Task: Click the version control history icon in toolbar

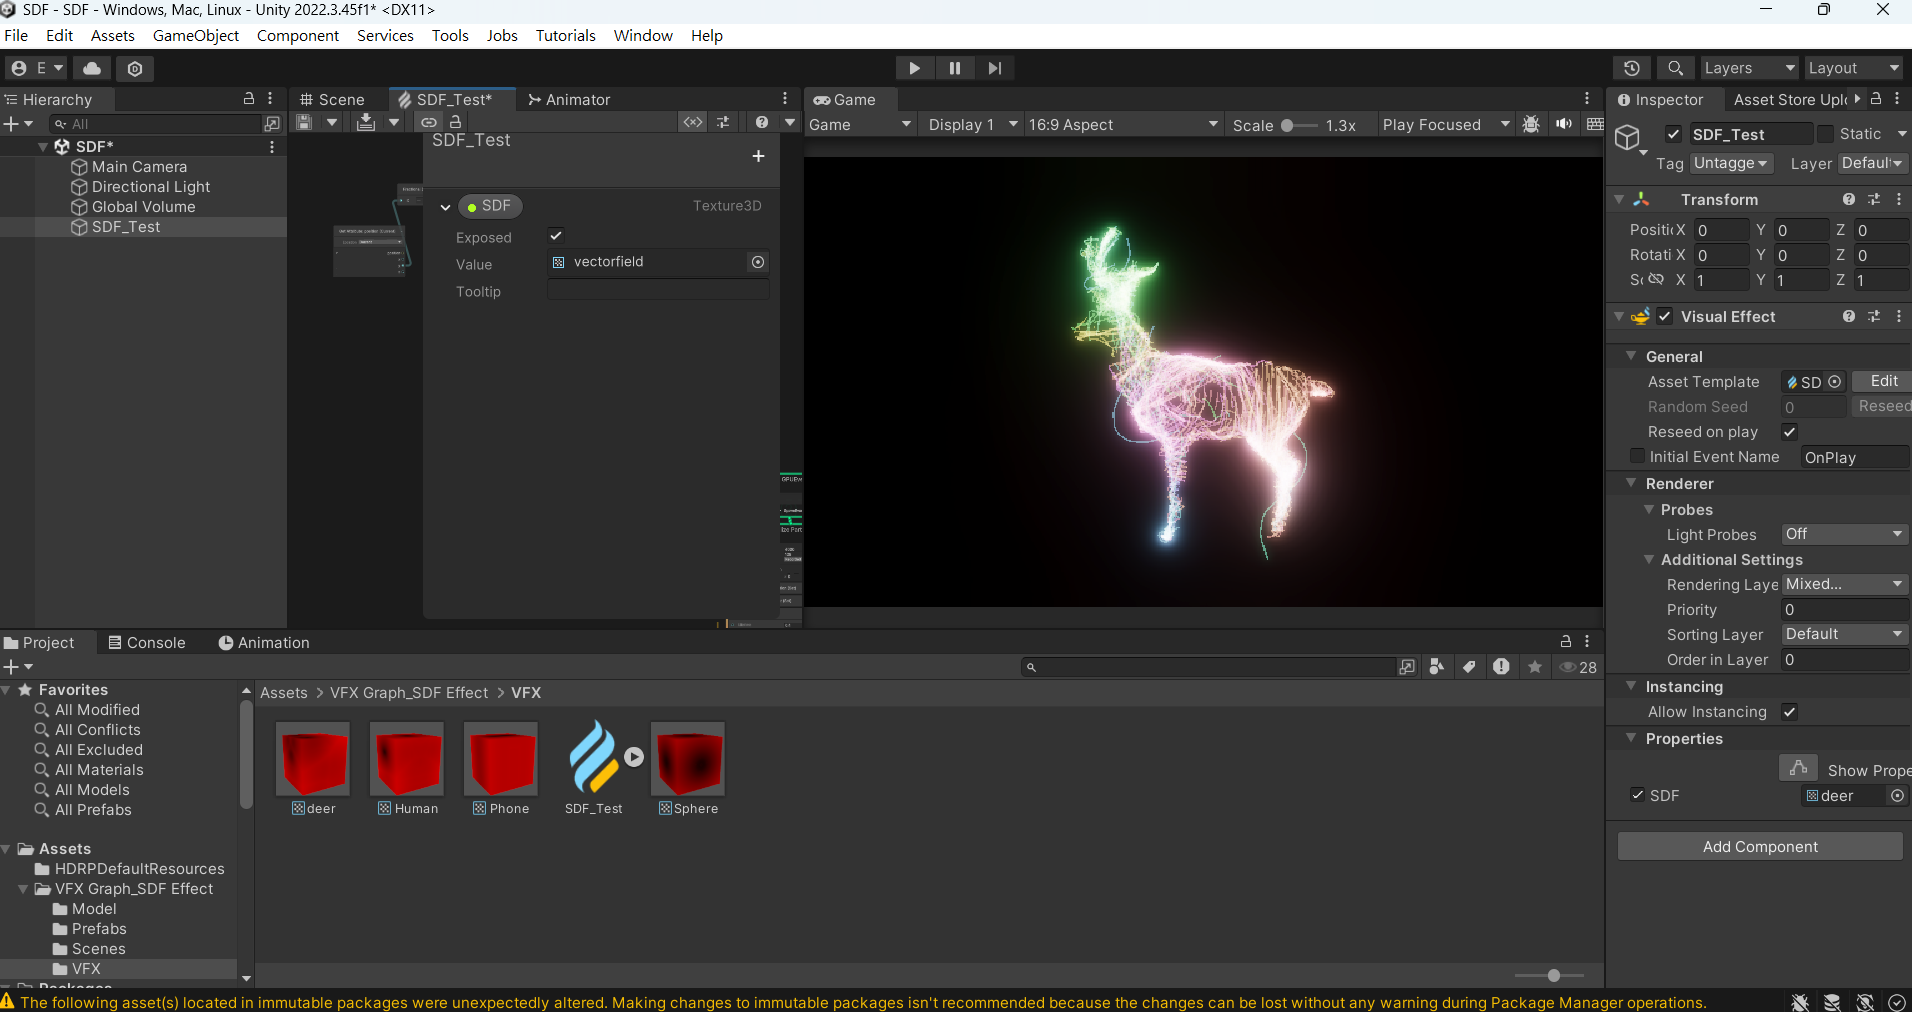Action: (1632, 67)
